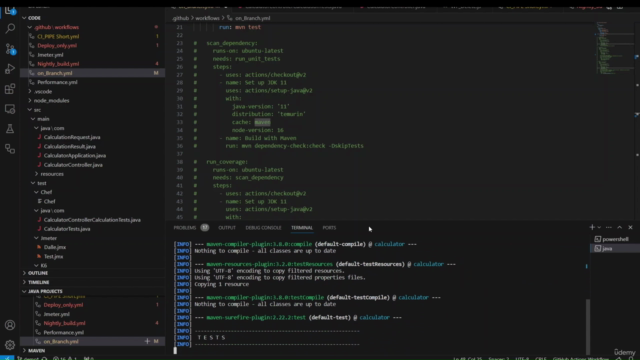Viewport: 640px width, 360px height.
Task: Click plus icon on on_Branch.yml Java Projects row
Action: pos(147,341)
